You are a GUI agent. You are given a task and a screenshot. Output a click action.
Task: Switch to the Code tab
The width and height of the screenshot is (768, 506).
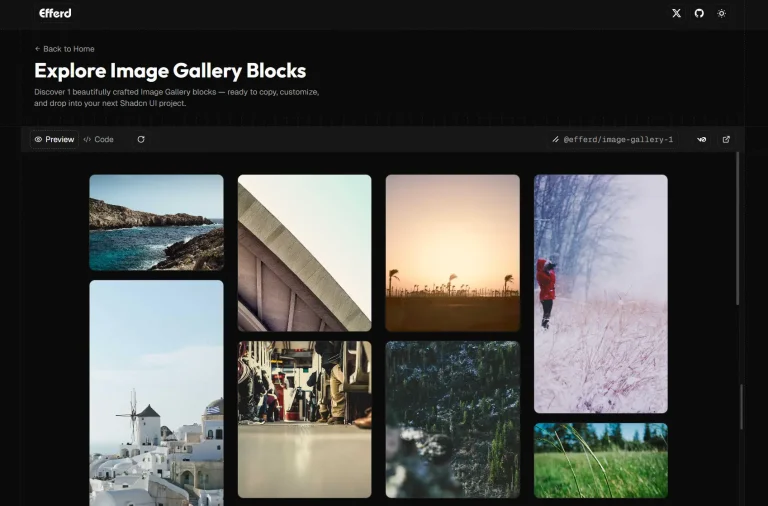[x=99, y=140]
